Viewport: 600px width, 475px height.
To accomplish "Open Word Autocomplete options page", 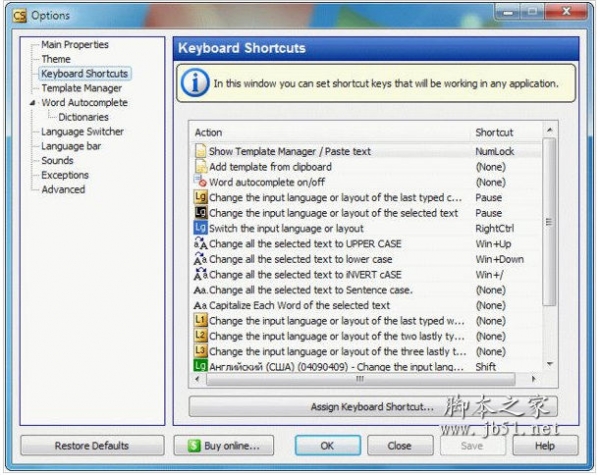I will [85, 103].
